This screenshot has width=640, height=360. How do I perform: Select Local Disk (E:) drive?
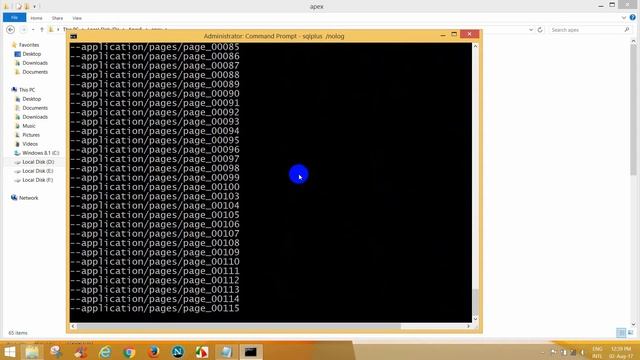pyautogui.click(x=38, y=171)
